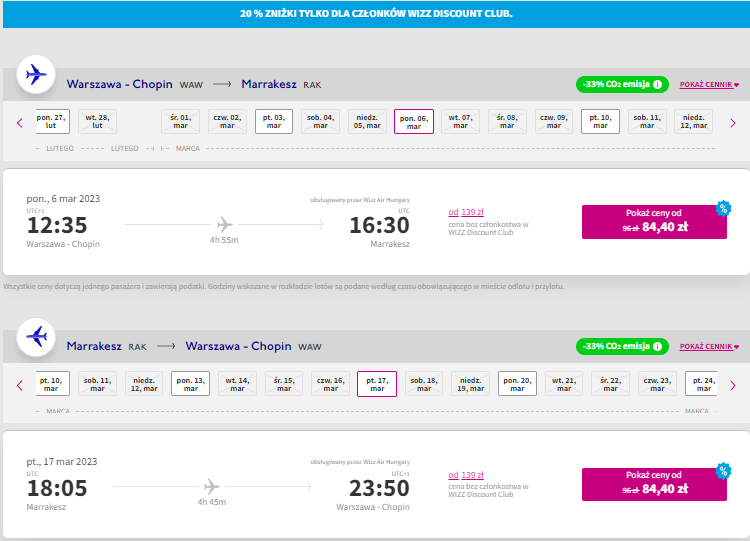Open outbound od 139 zł price link

click(466, 212)
